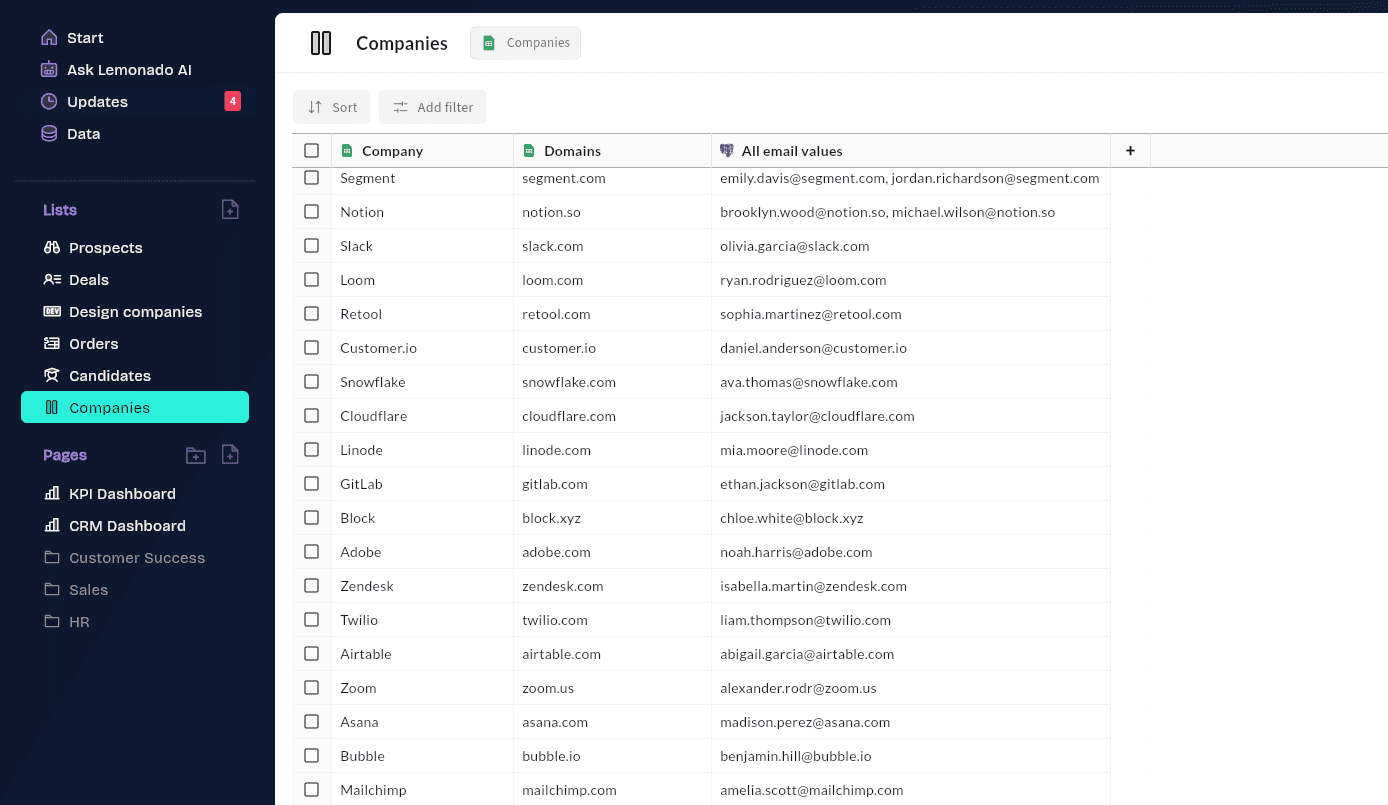Open Ask Lemonado AI
Image resolution: width=1388 pixels, height=805 pixels.
[129, 70]
